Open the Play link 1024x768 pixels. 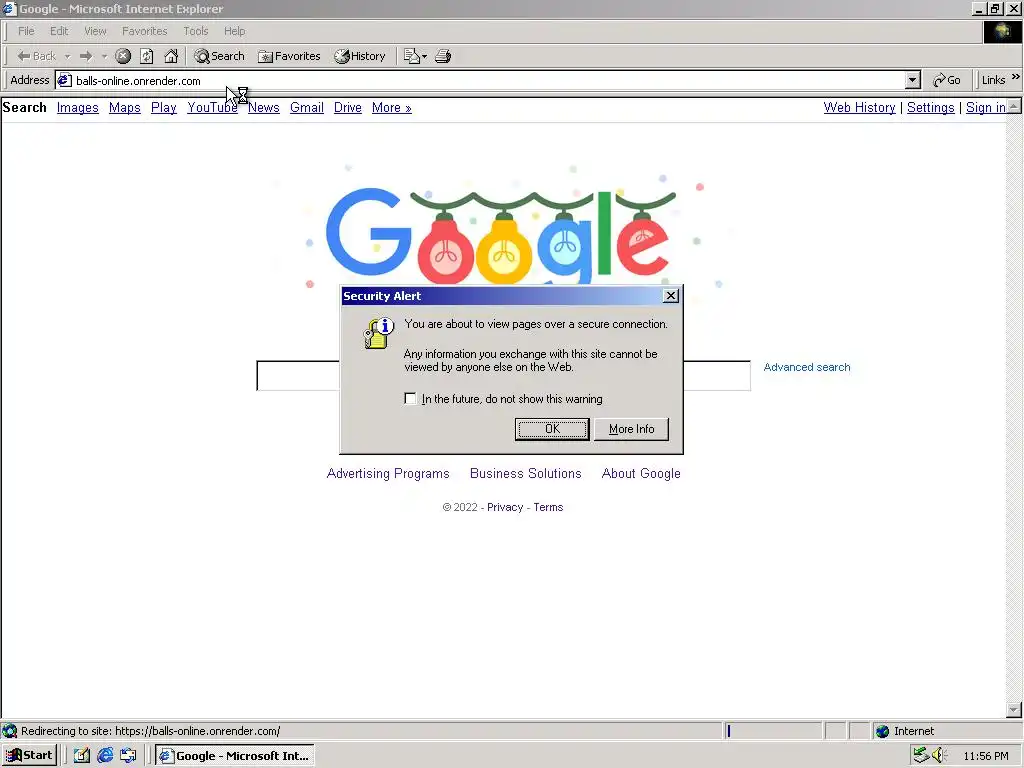[164, 108]
